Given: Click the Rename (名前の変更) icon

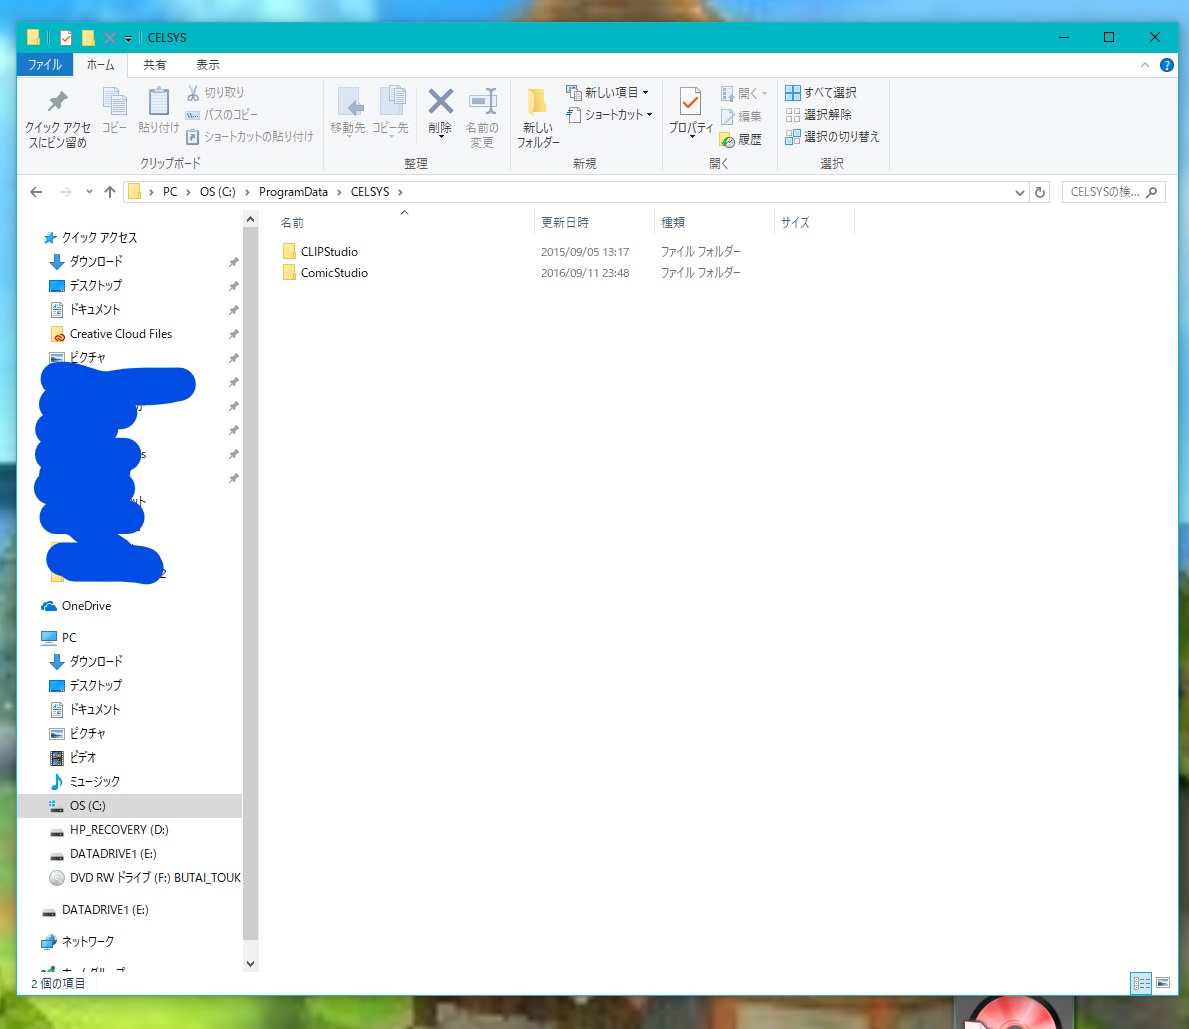Looking at the screenshot, I should coord(482,102).
